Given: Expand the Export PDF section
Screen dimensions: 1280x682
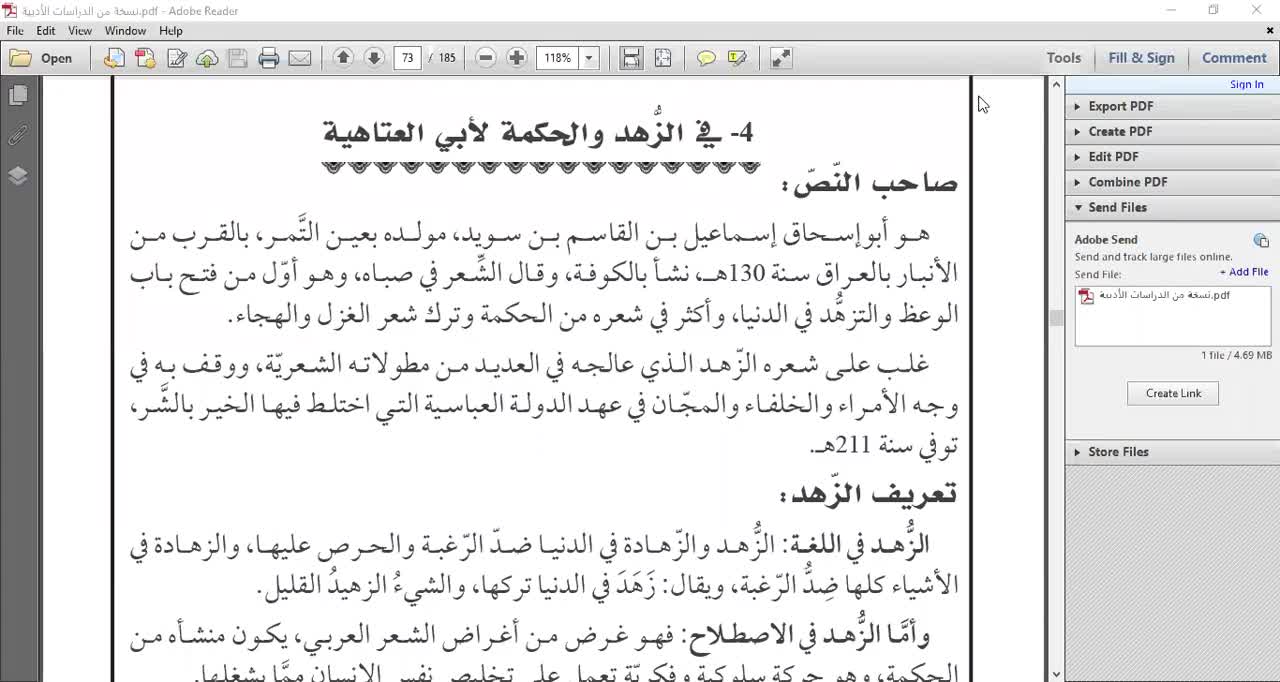Looking at the screenshot, I should coord(1120,106).
